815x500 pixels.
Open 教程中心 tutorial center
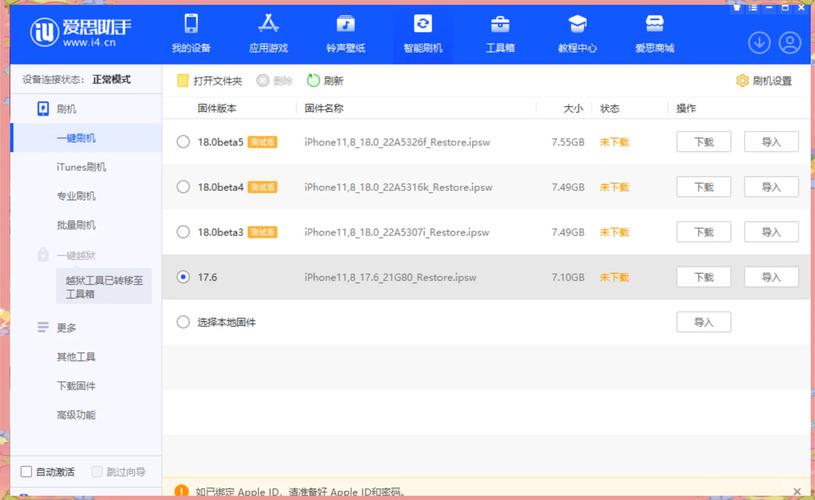577,34
